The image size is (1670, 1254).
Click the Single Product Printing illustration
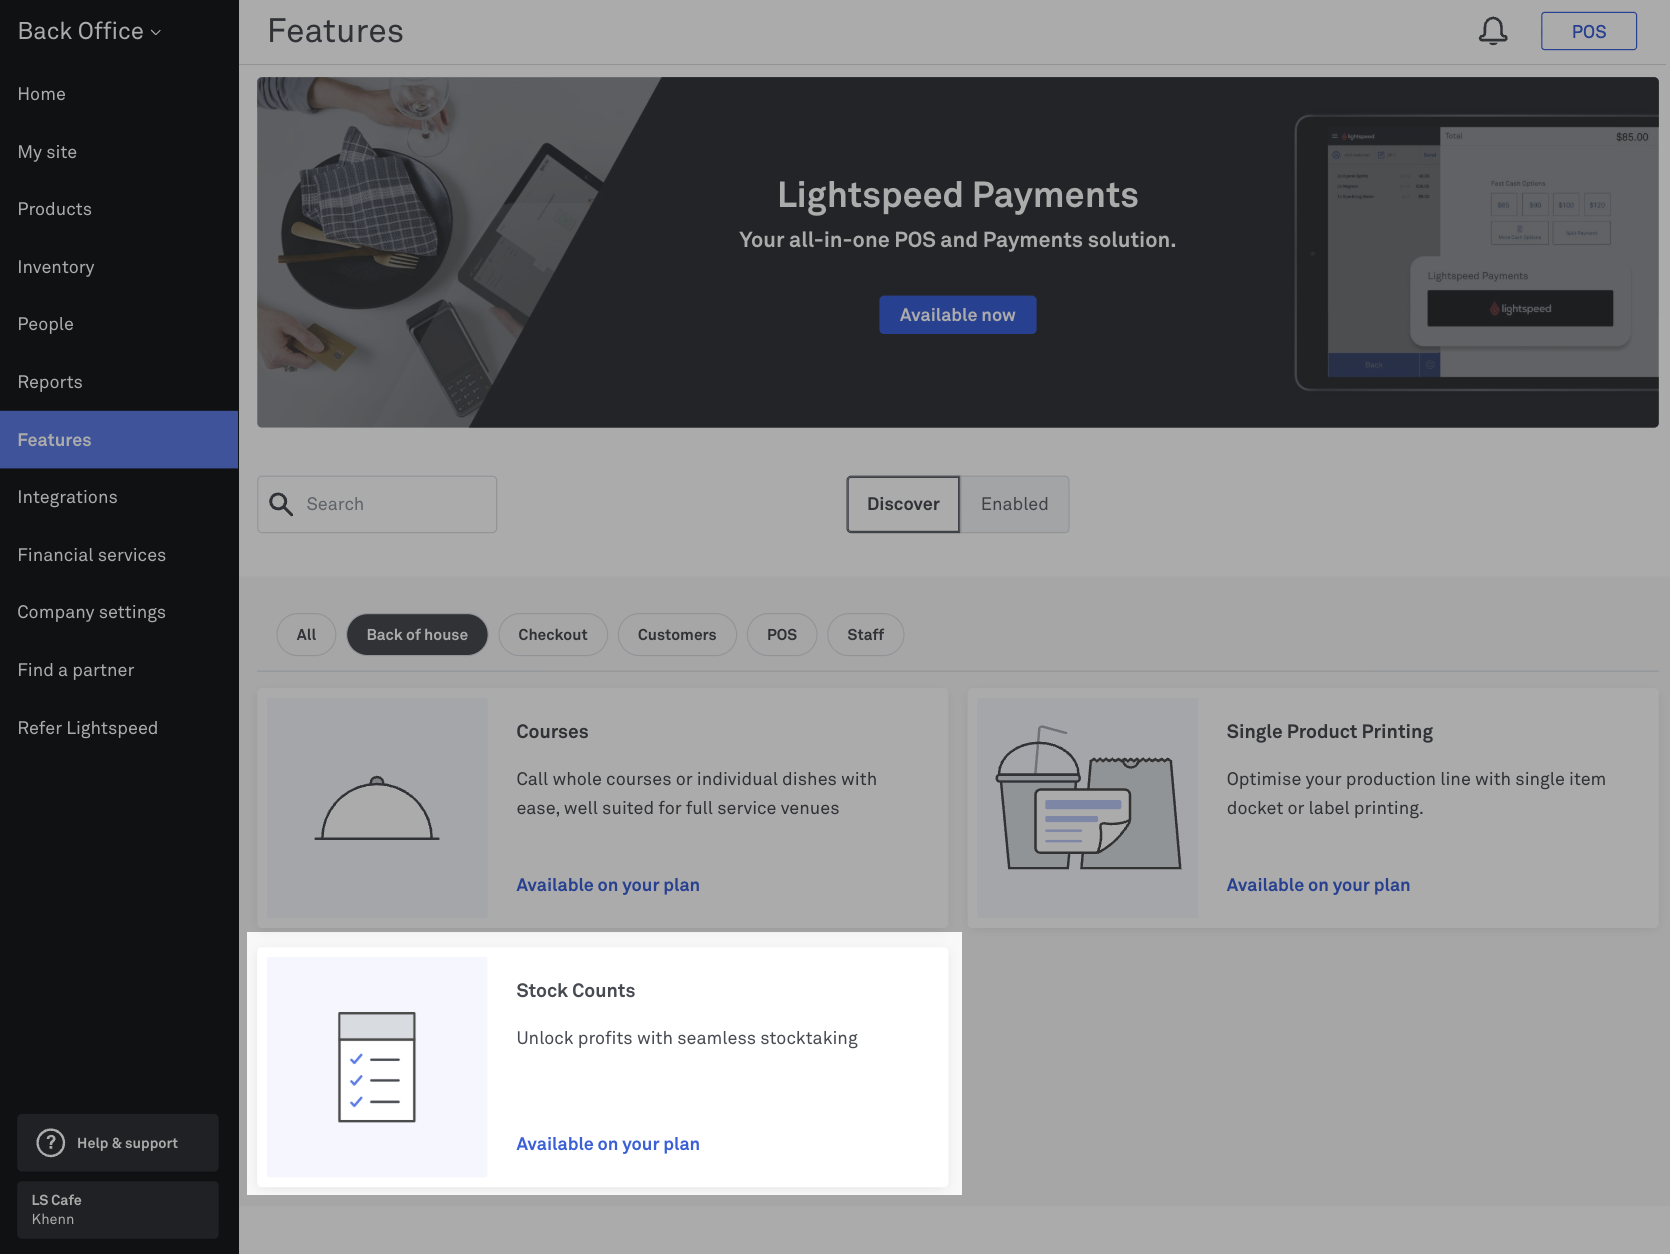[1088, 798]
